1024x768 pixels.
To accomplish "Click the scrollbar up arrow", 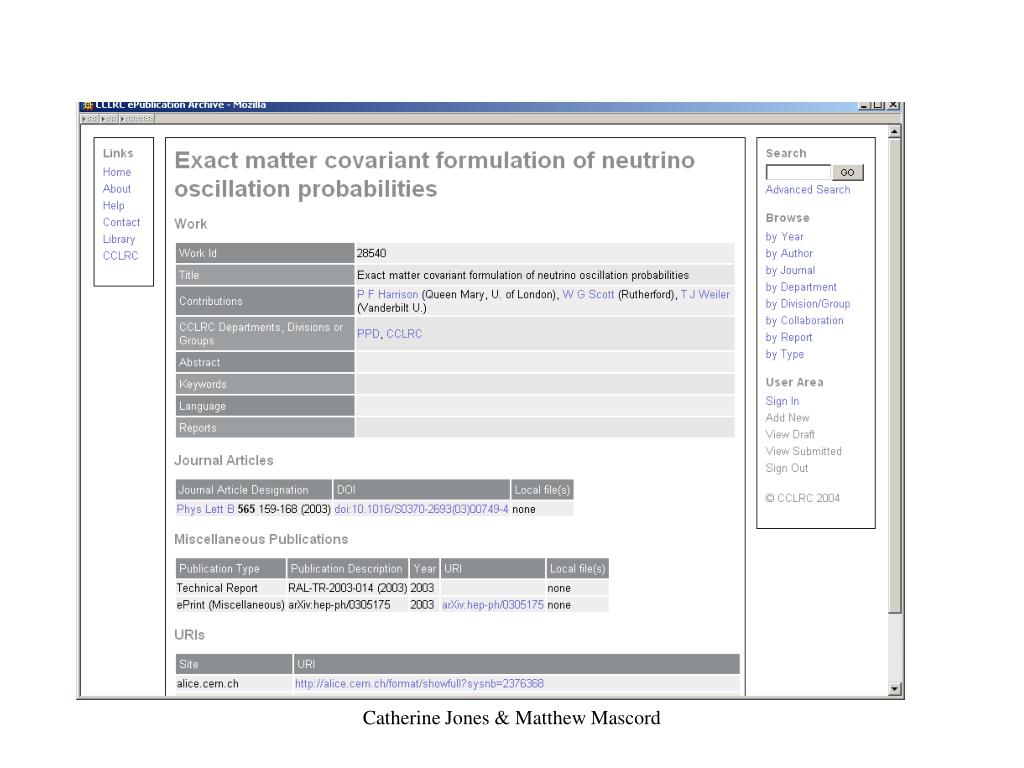I will point(894,131).
